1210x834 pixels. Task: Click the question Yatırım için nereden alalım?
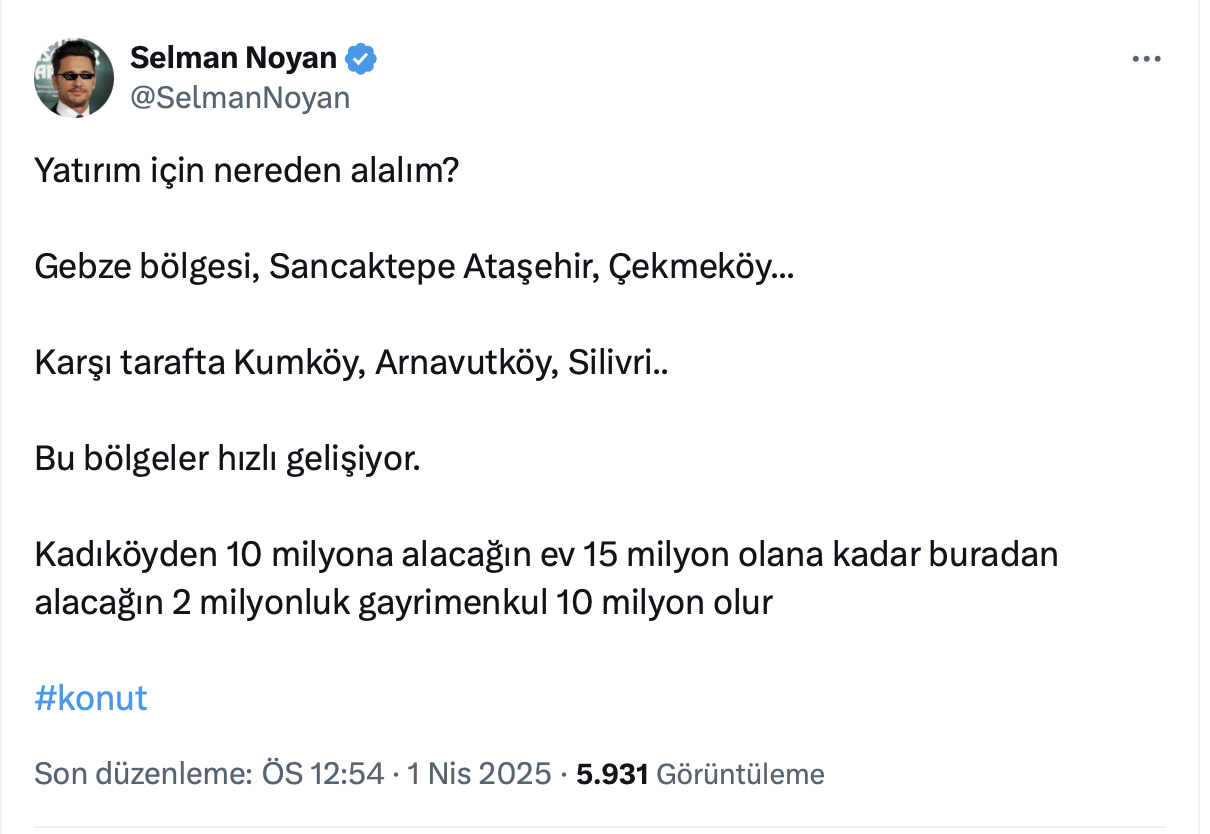[x=246, y=172]
